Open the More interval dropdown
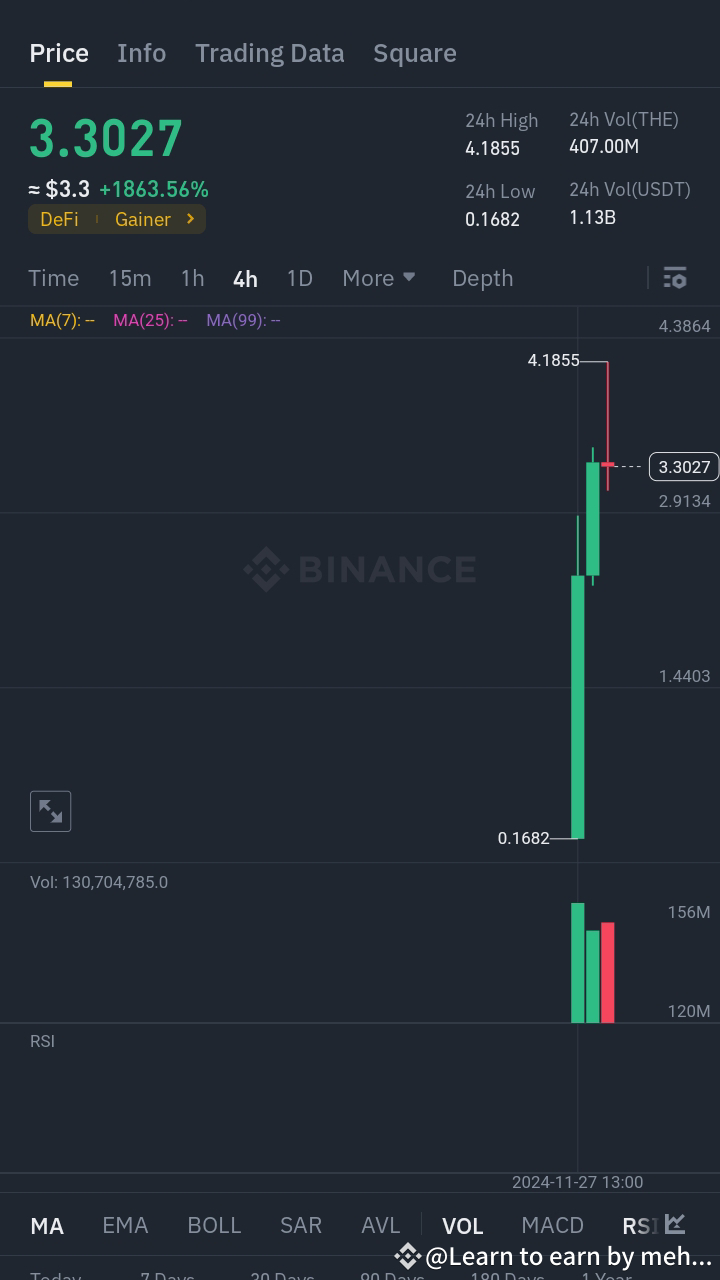 tap(378, 278)
